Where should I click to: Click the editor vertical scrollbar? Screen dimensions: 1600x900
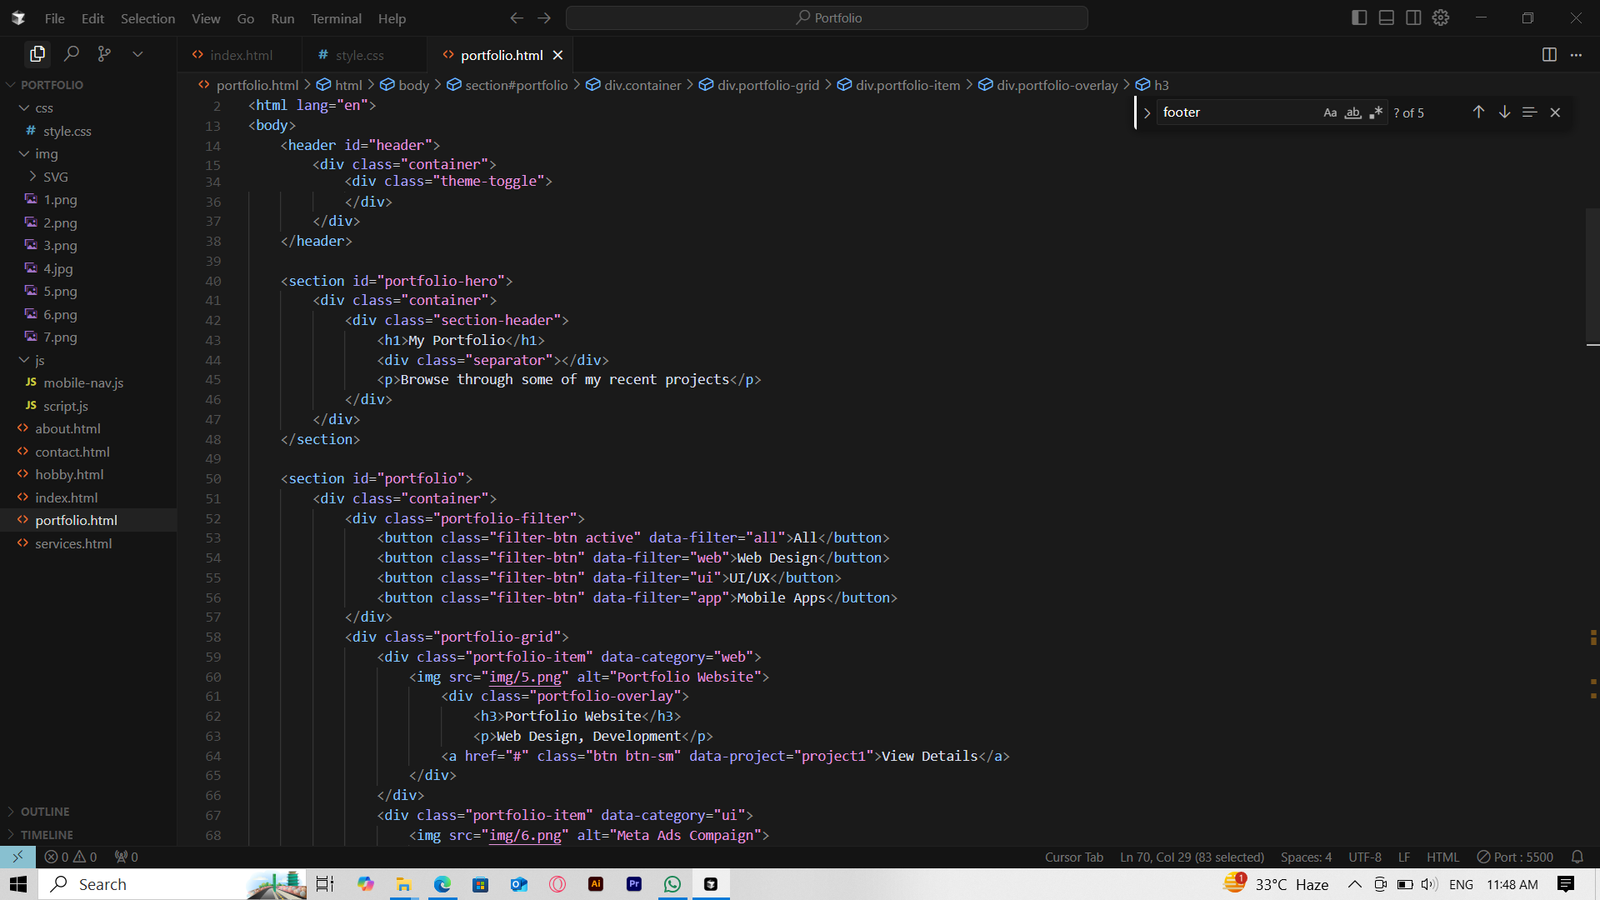[x=1593, y=277]
